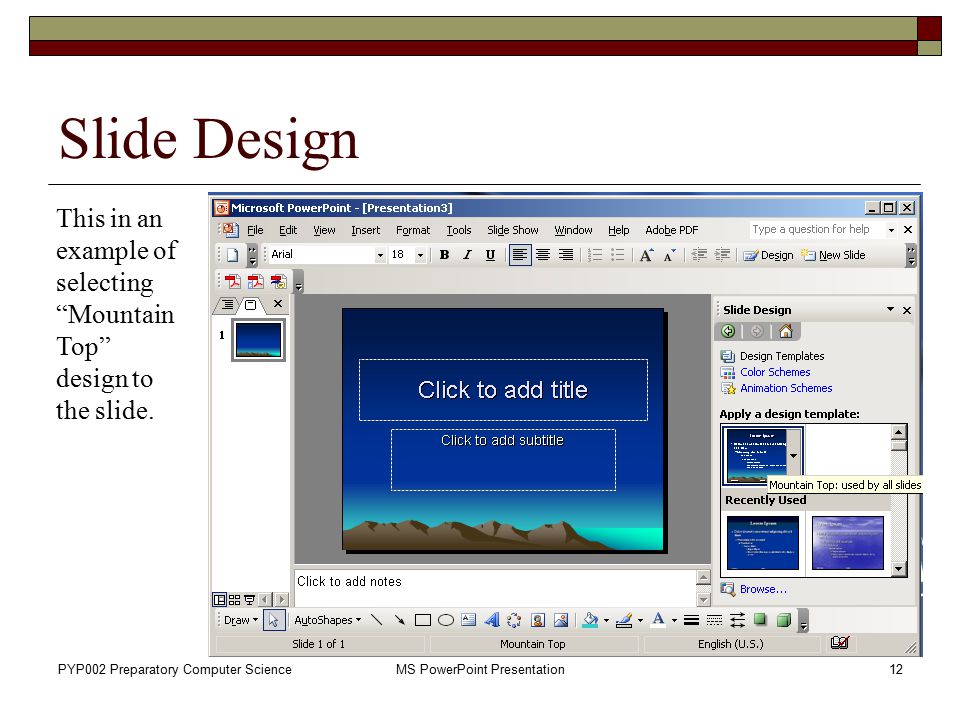Click the Insert WordArt icon
Viewport: 960px width, 720px height.
(x=492, y=620)
